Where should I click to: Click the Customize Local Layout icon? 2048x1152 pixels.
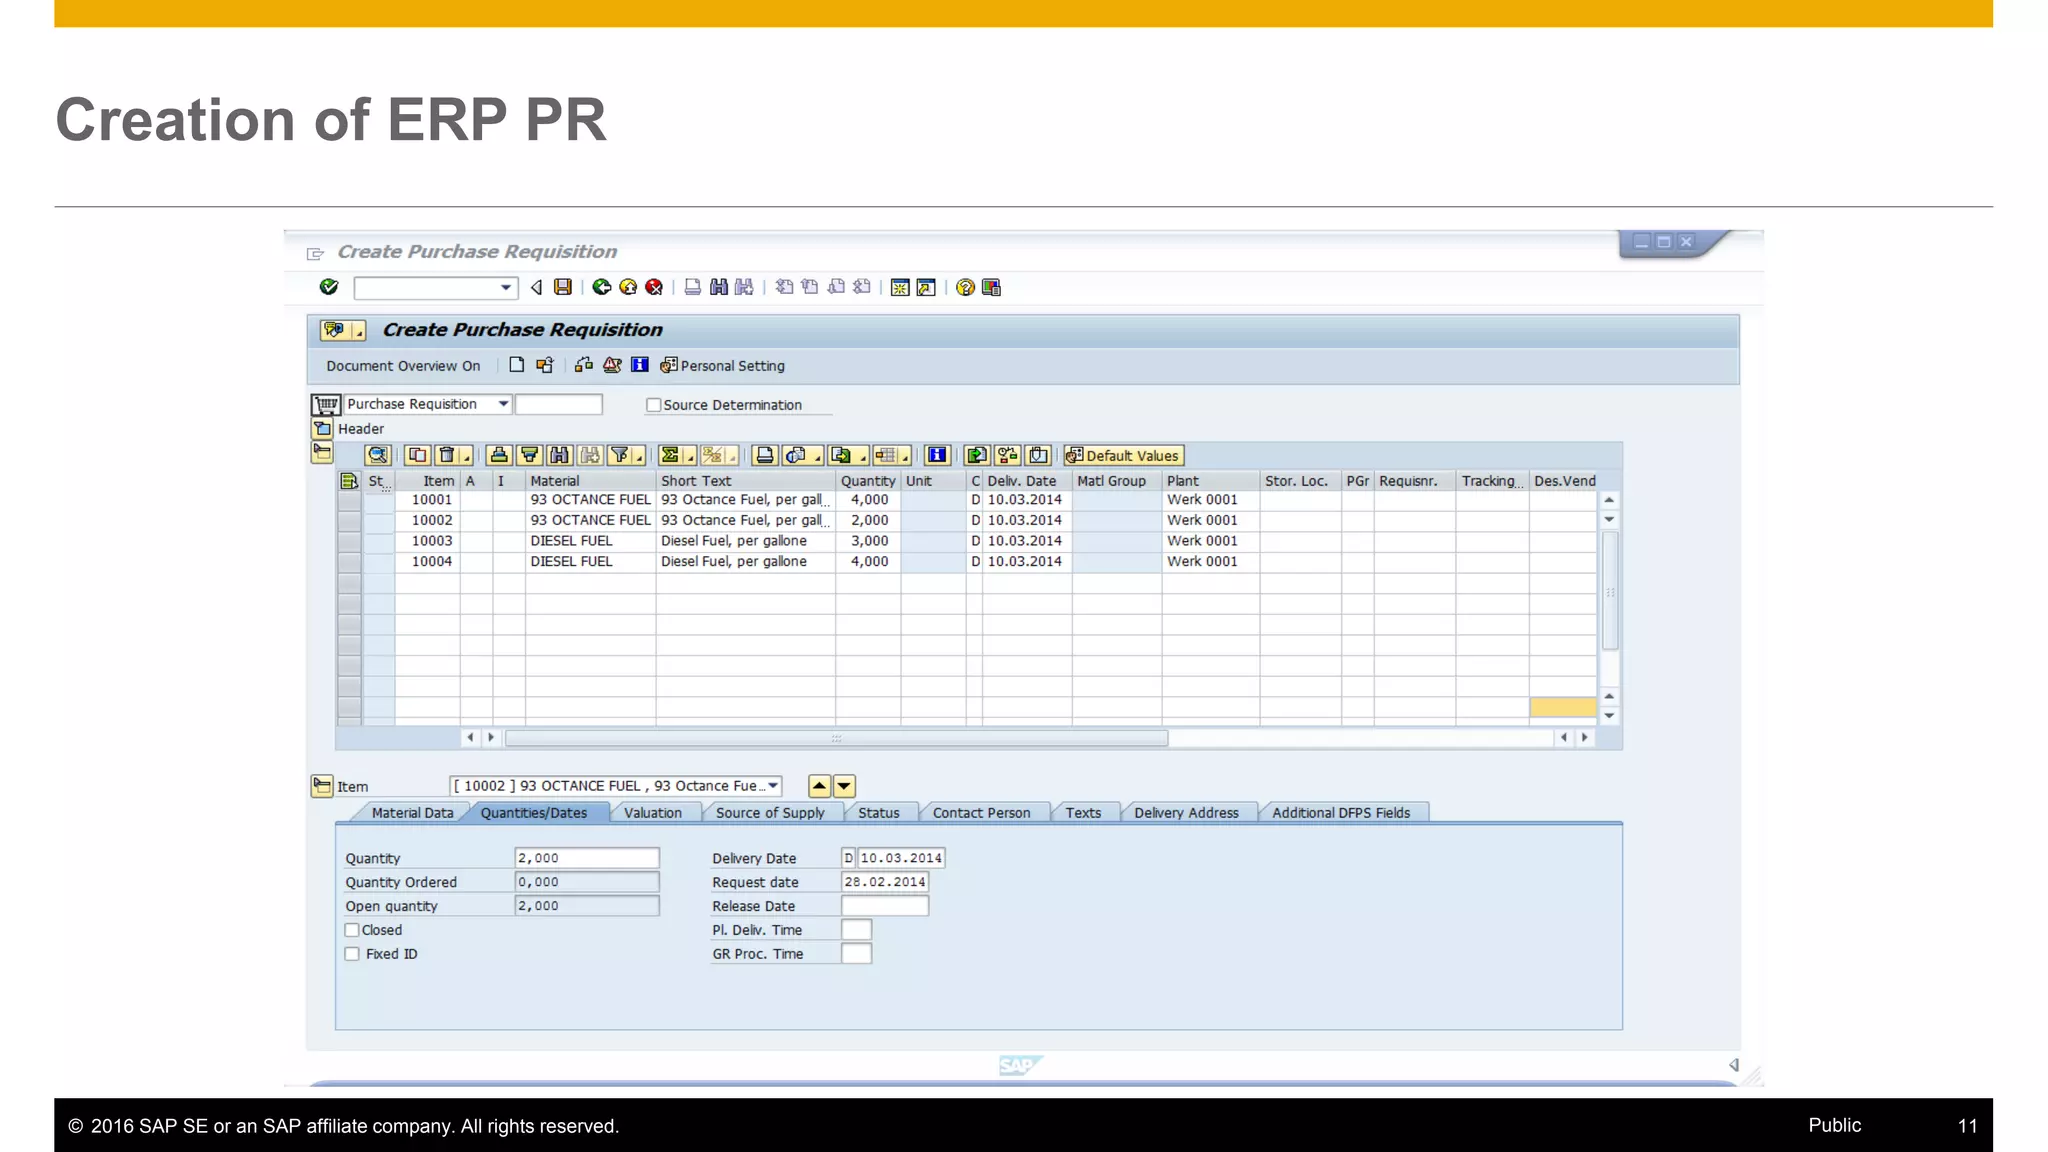(991, 287)
